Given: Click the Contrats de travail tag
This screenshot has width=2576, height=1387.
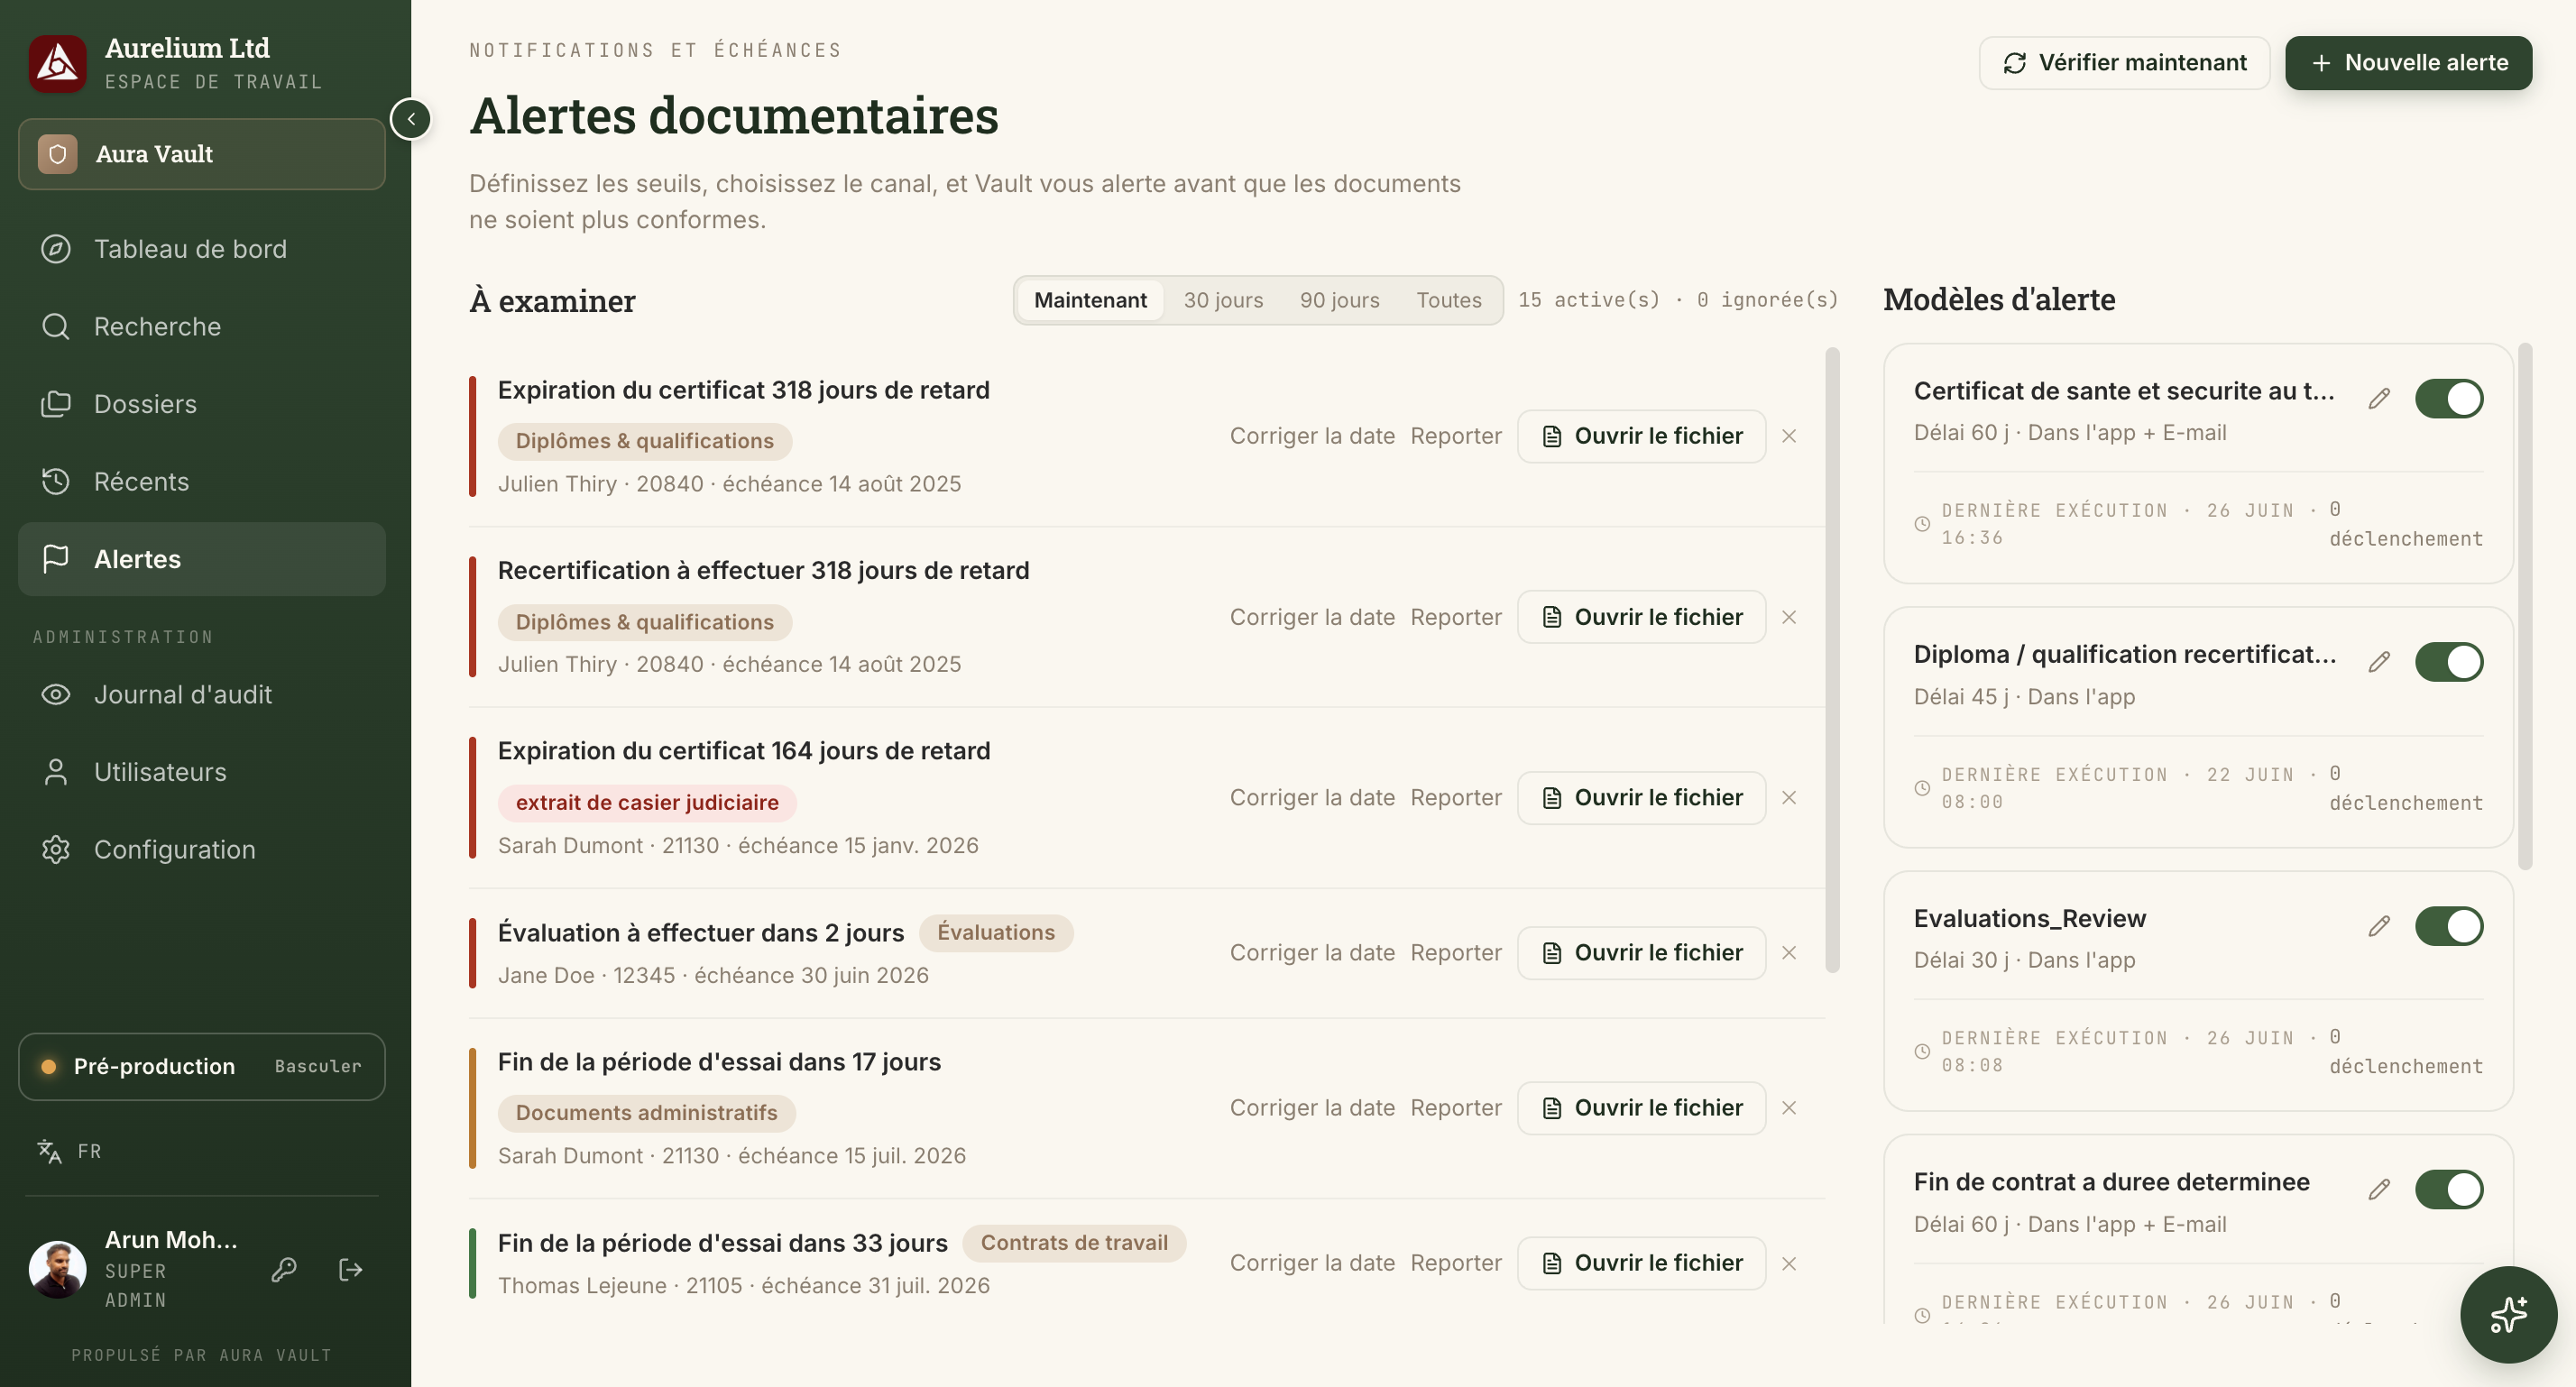Looking at the screenshot, I should point(1074,1242).
